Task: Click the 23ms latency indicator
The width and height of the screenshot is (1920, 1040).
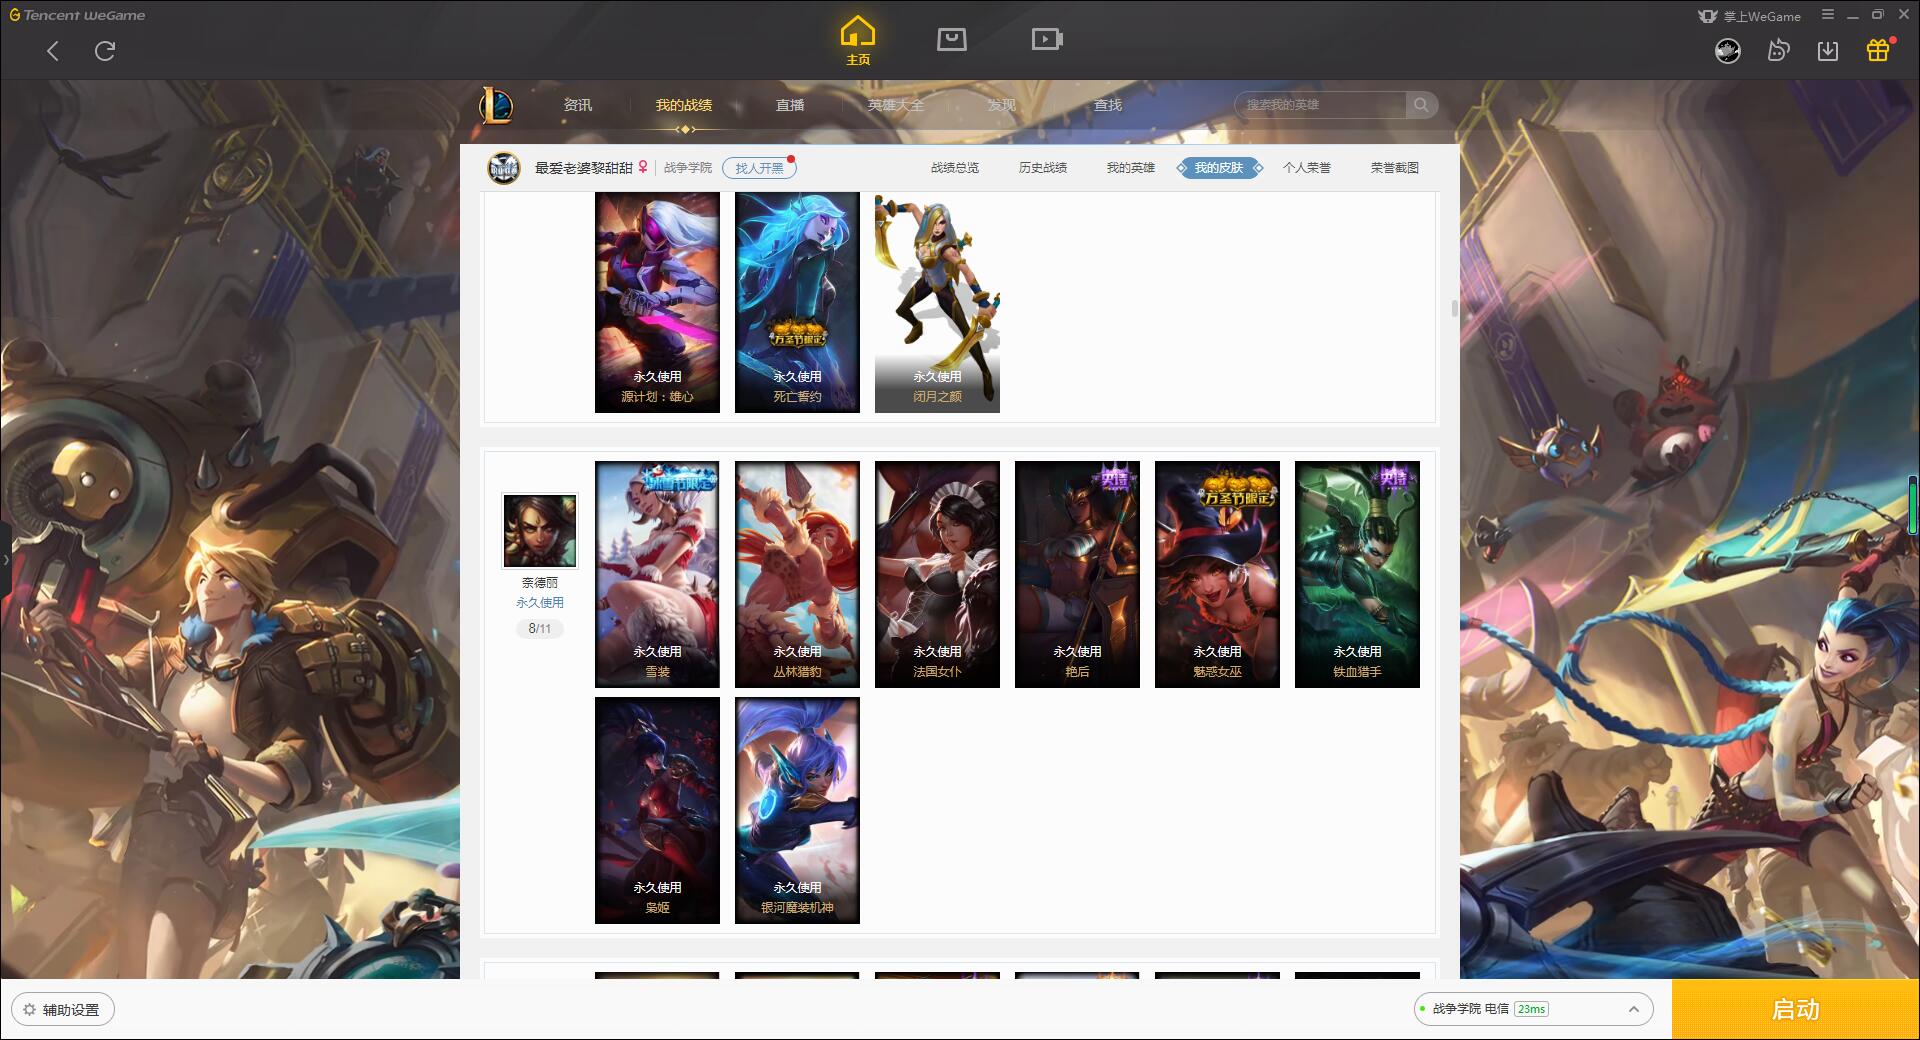Action: pos(1531,1009)
